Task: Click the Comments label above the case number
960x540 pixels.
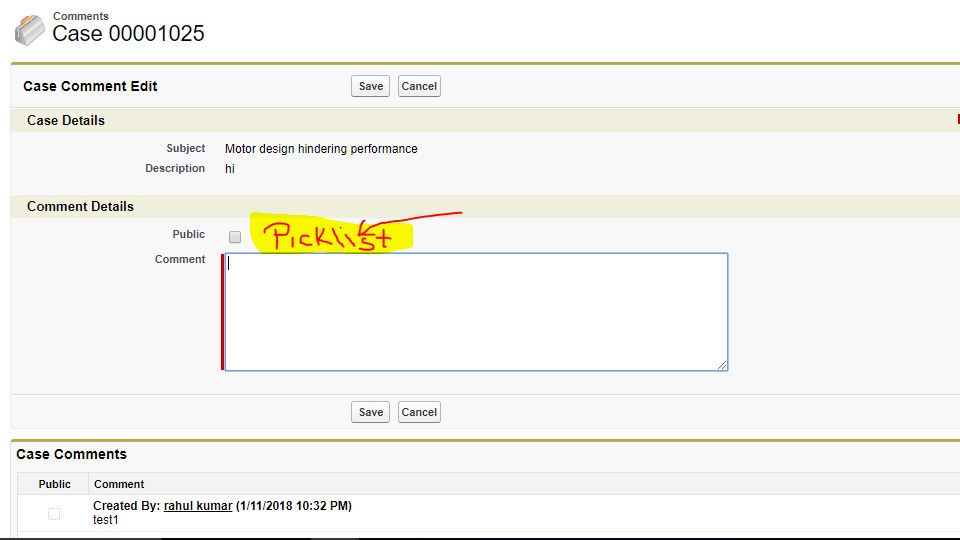Action: pos(80,16)
